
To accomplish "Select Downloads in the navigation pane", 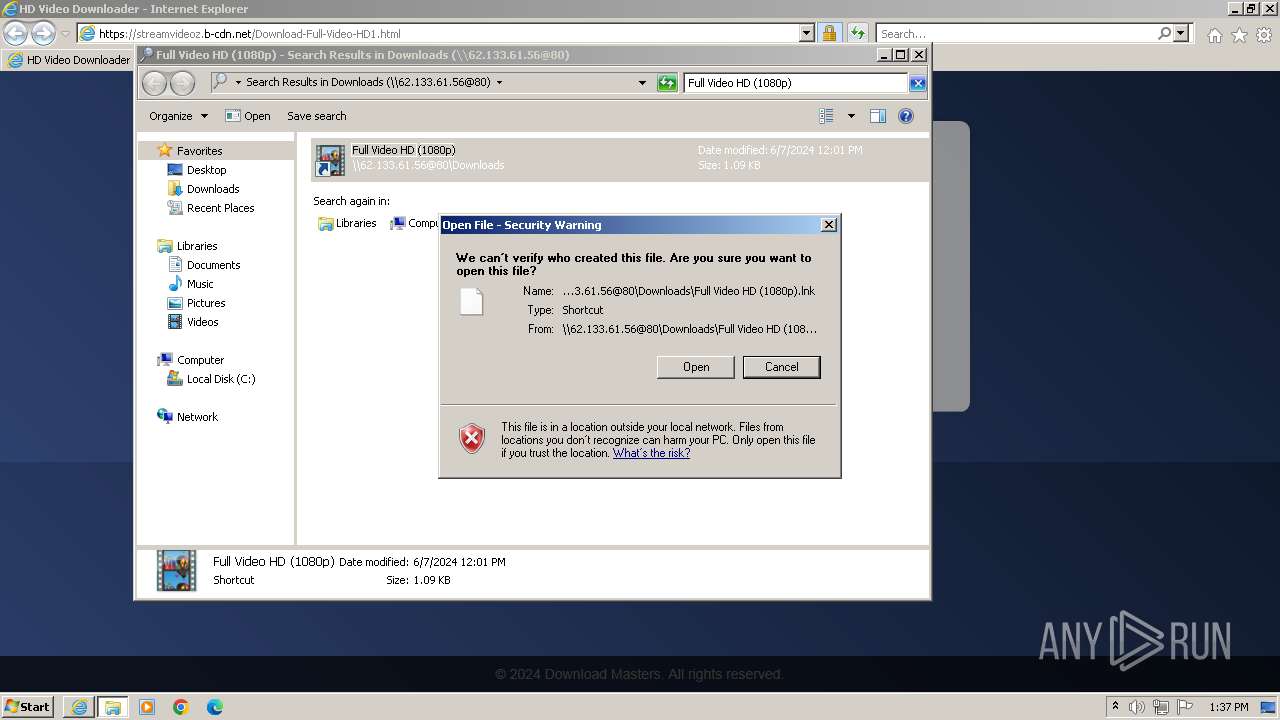I will pyautogui.click(x=212, y=189).
